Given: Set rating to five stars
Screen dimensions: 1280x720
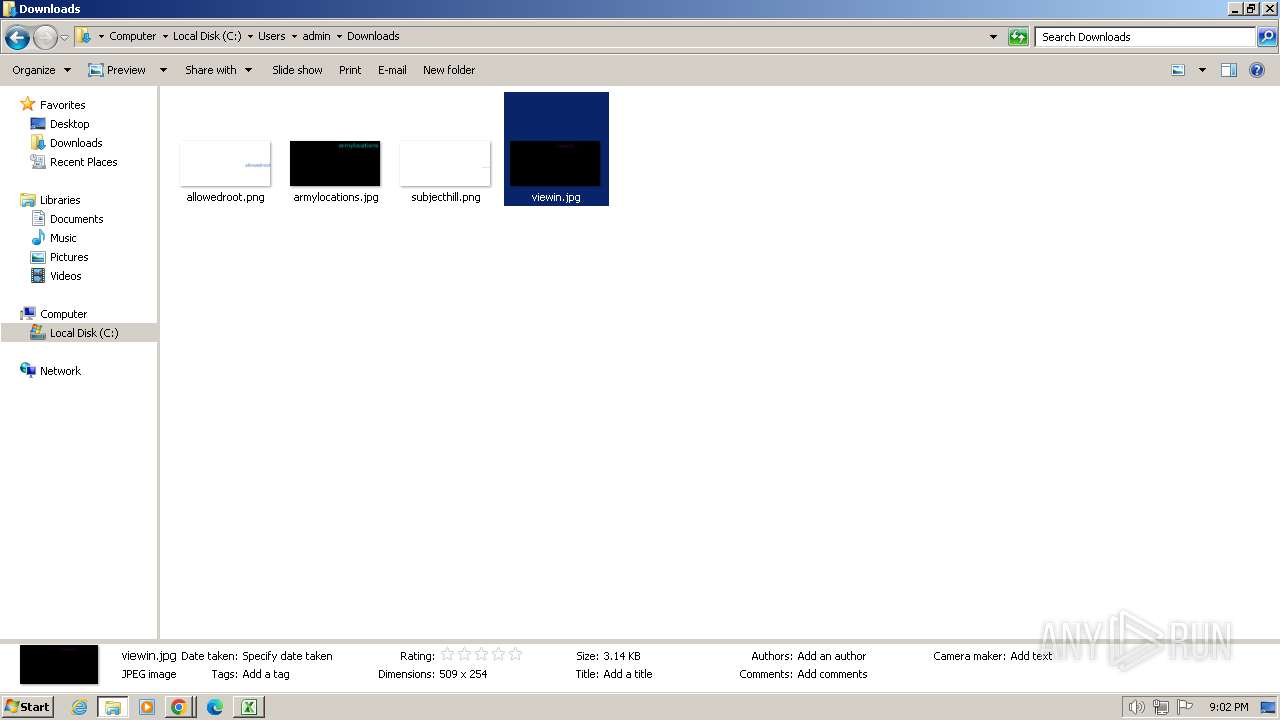Looking at the screenshot, I should (515, 655).
